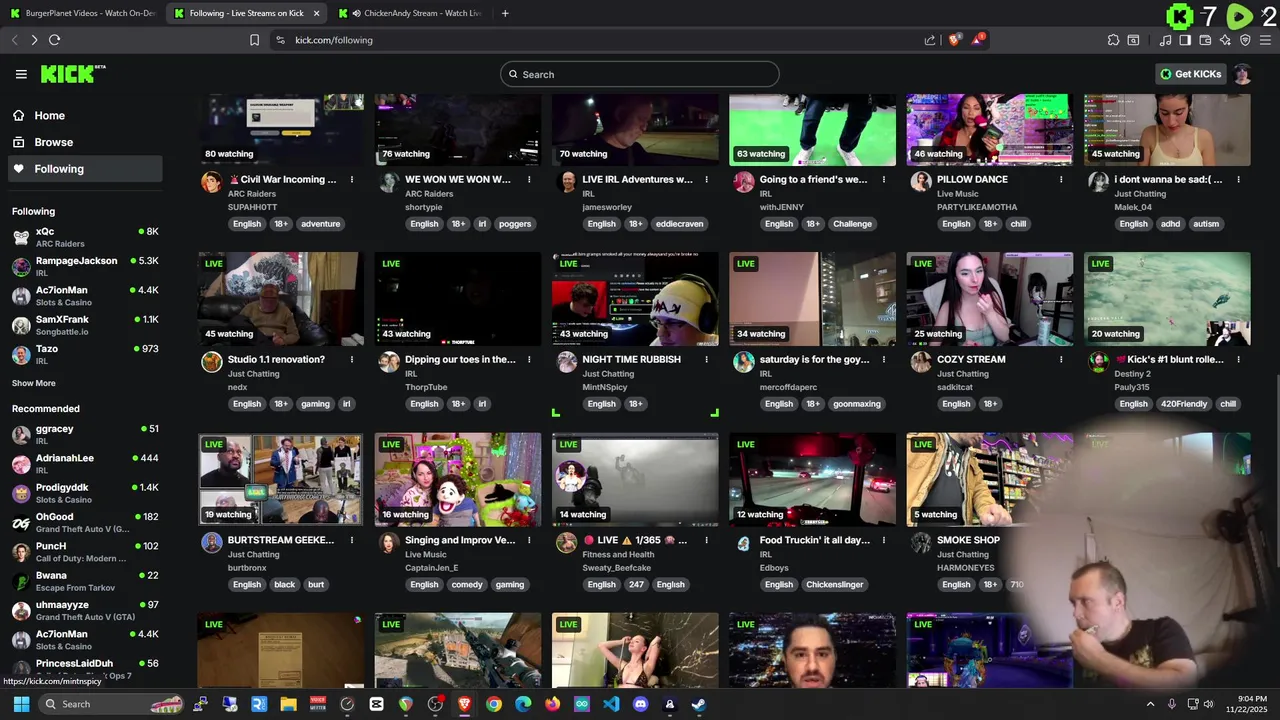Open the Brave Wallet icon
This screenshot has width=1280, height=720.
[1205, 40]
